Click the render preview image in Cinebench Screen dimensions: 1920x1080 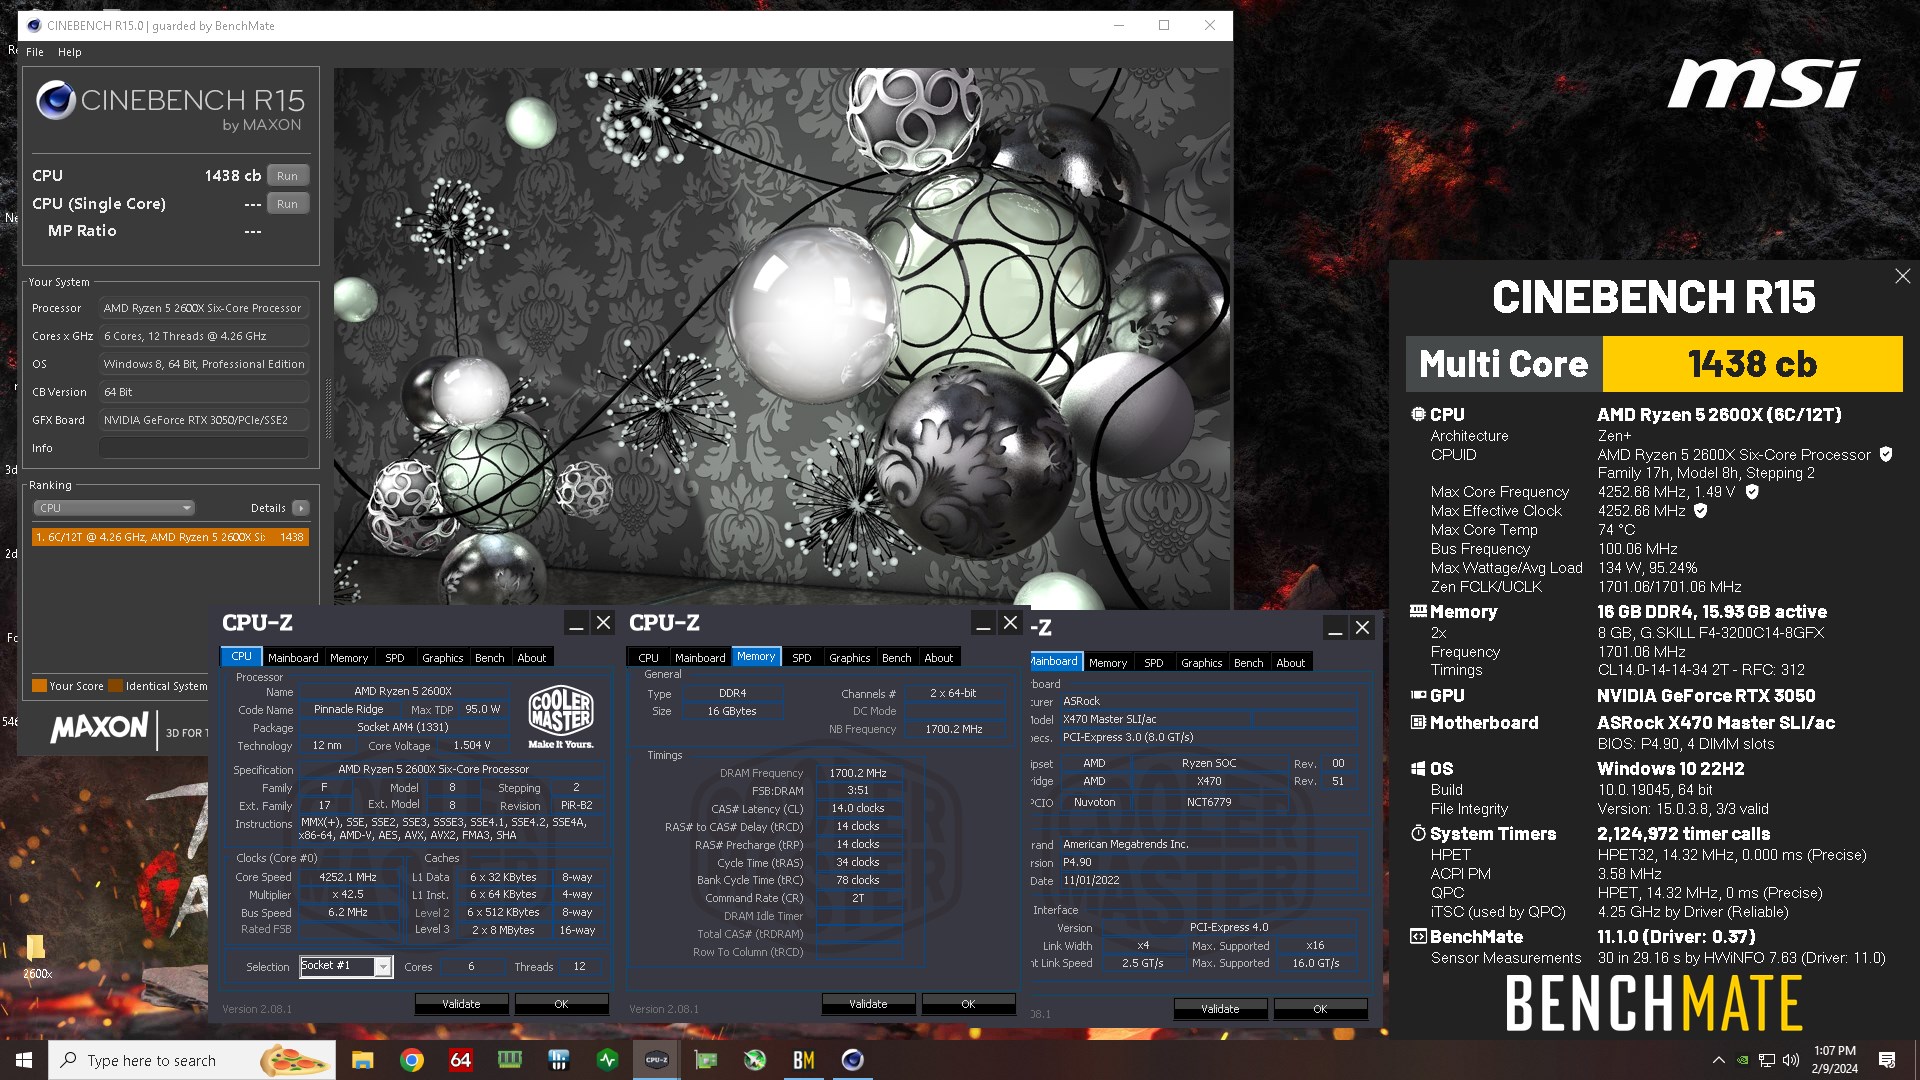782,338
